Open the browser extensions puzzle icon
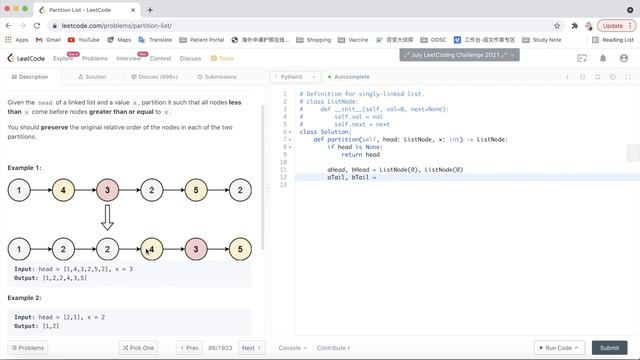 (575, 26)
